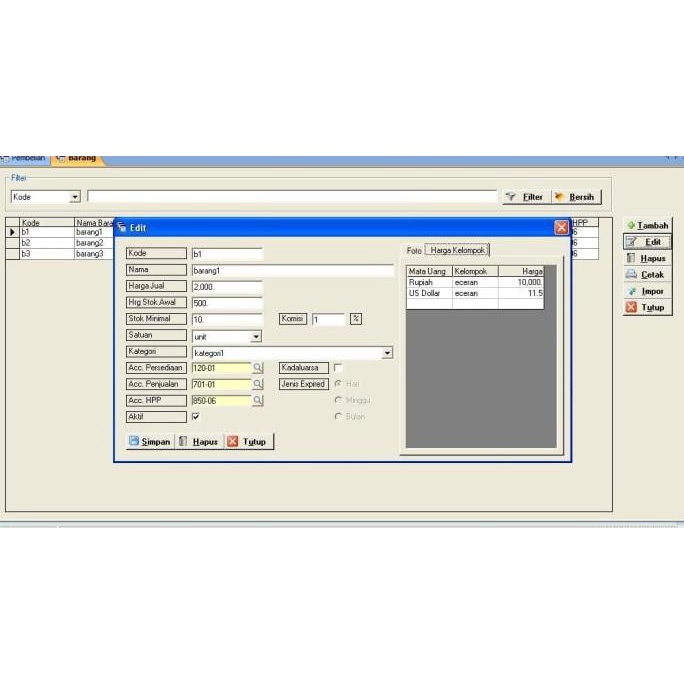The height and width of the screenshot is (684, 684).
Task: Close the Edit dialog with red X
Action: coord(561,227)
